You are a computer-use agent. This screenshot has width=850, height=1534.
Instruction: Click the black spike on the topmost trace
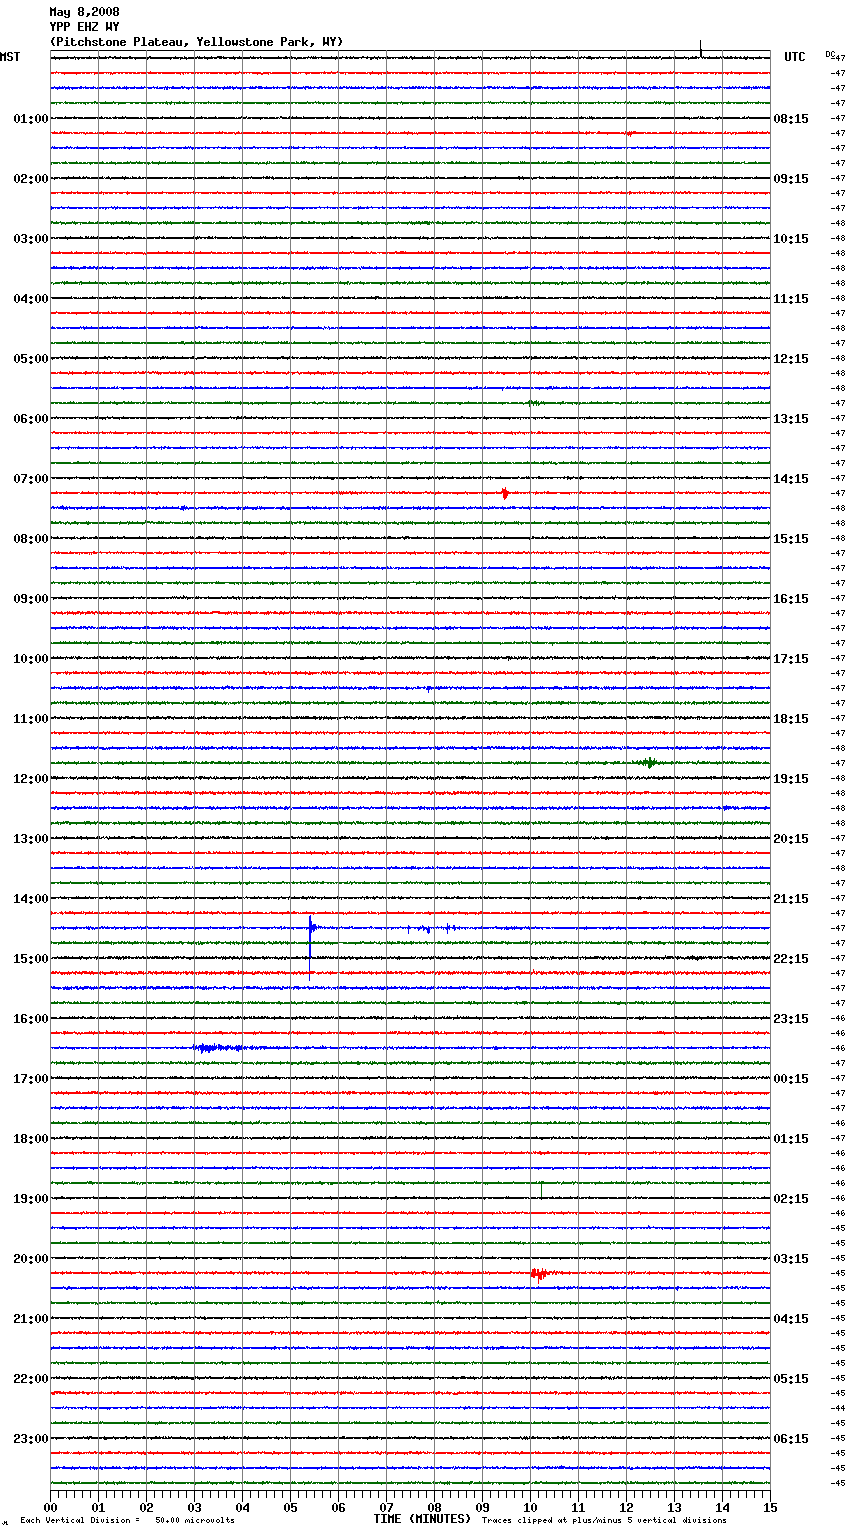(701, 49)
